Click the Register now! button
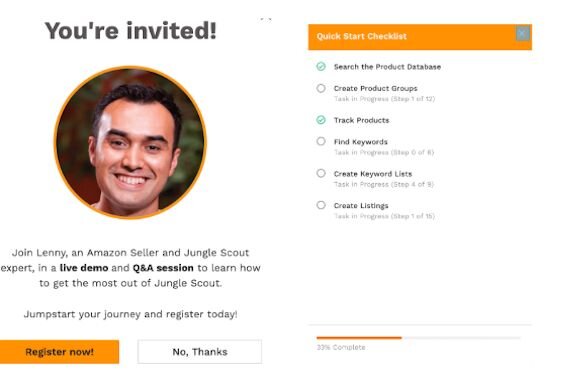Image resolution: width=563 pixels, height=373 pixels. (x=59, y=352)
